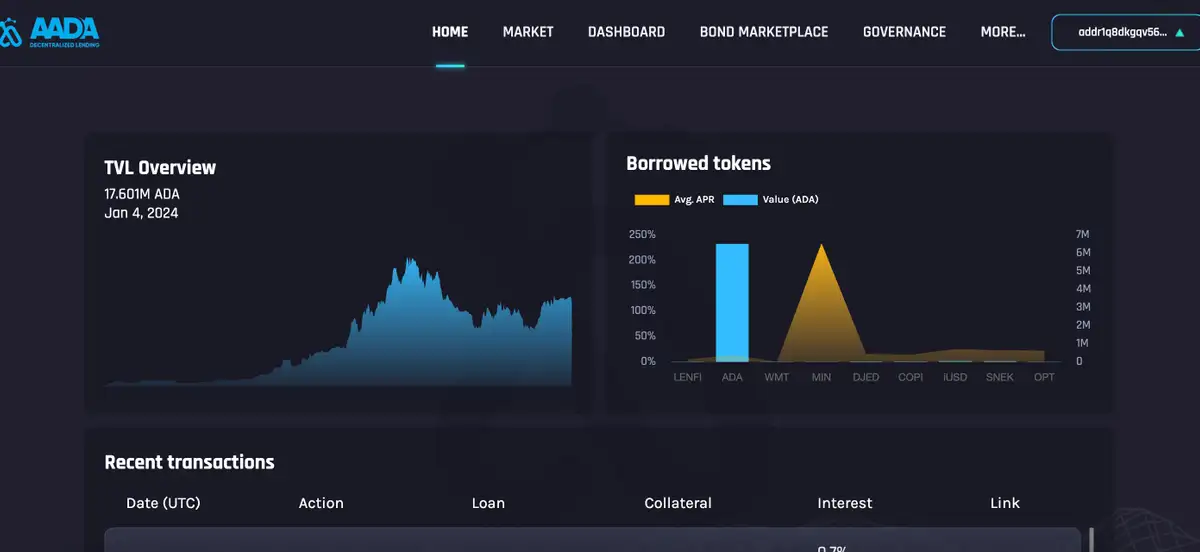
Task: Open the DASHBOARD page
Action: 626,32
